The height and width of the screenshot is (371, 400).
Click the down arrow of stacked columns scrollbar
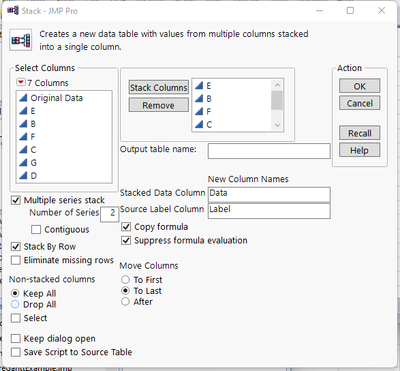(277, 126)
